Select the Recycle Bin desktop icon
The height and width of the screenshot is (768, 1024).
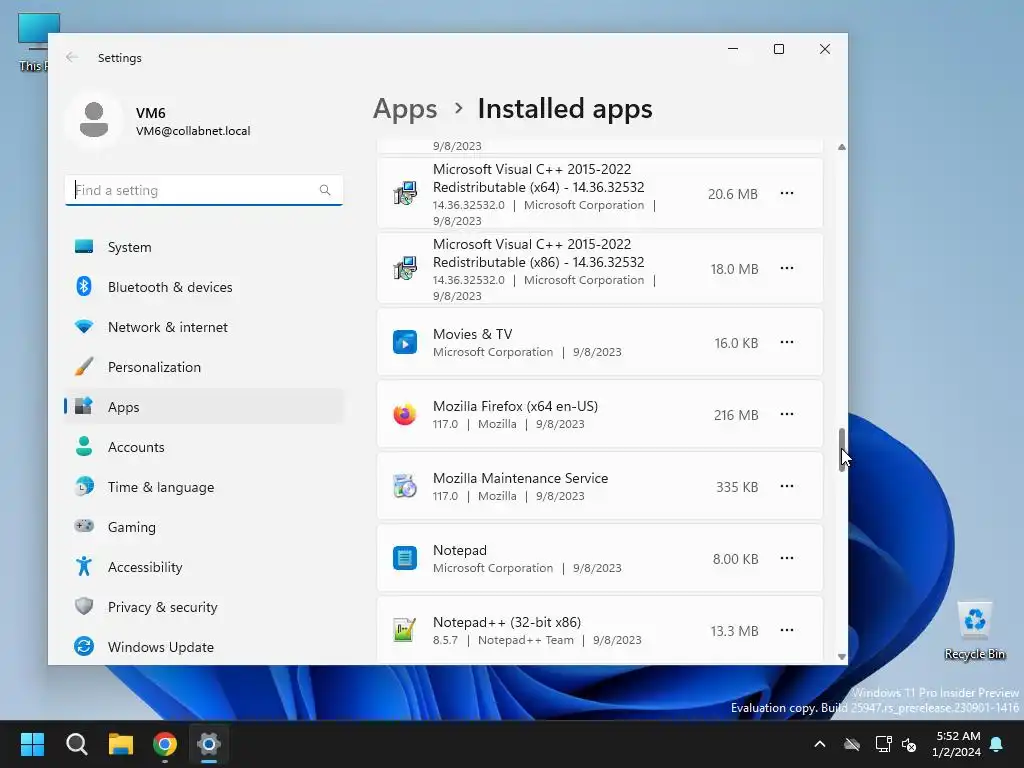(974, 630)
